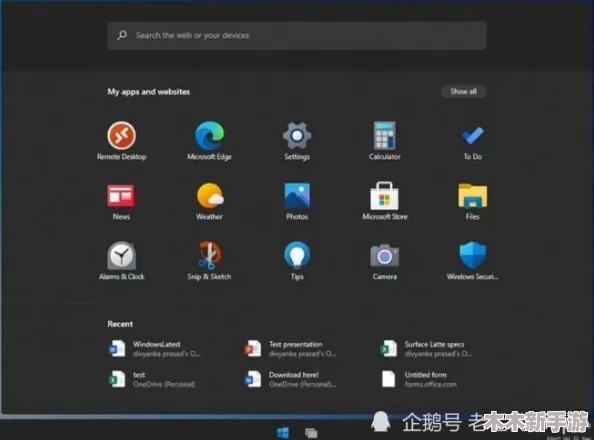Click the Windows Start button on taskbar

[x=283, y=432]
